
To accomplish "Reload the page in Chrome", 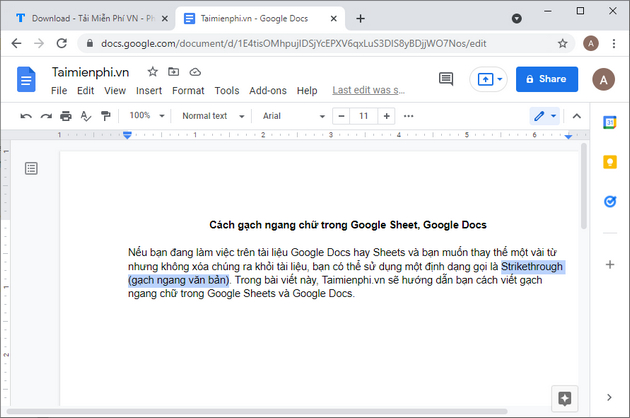I will 61,43.
